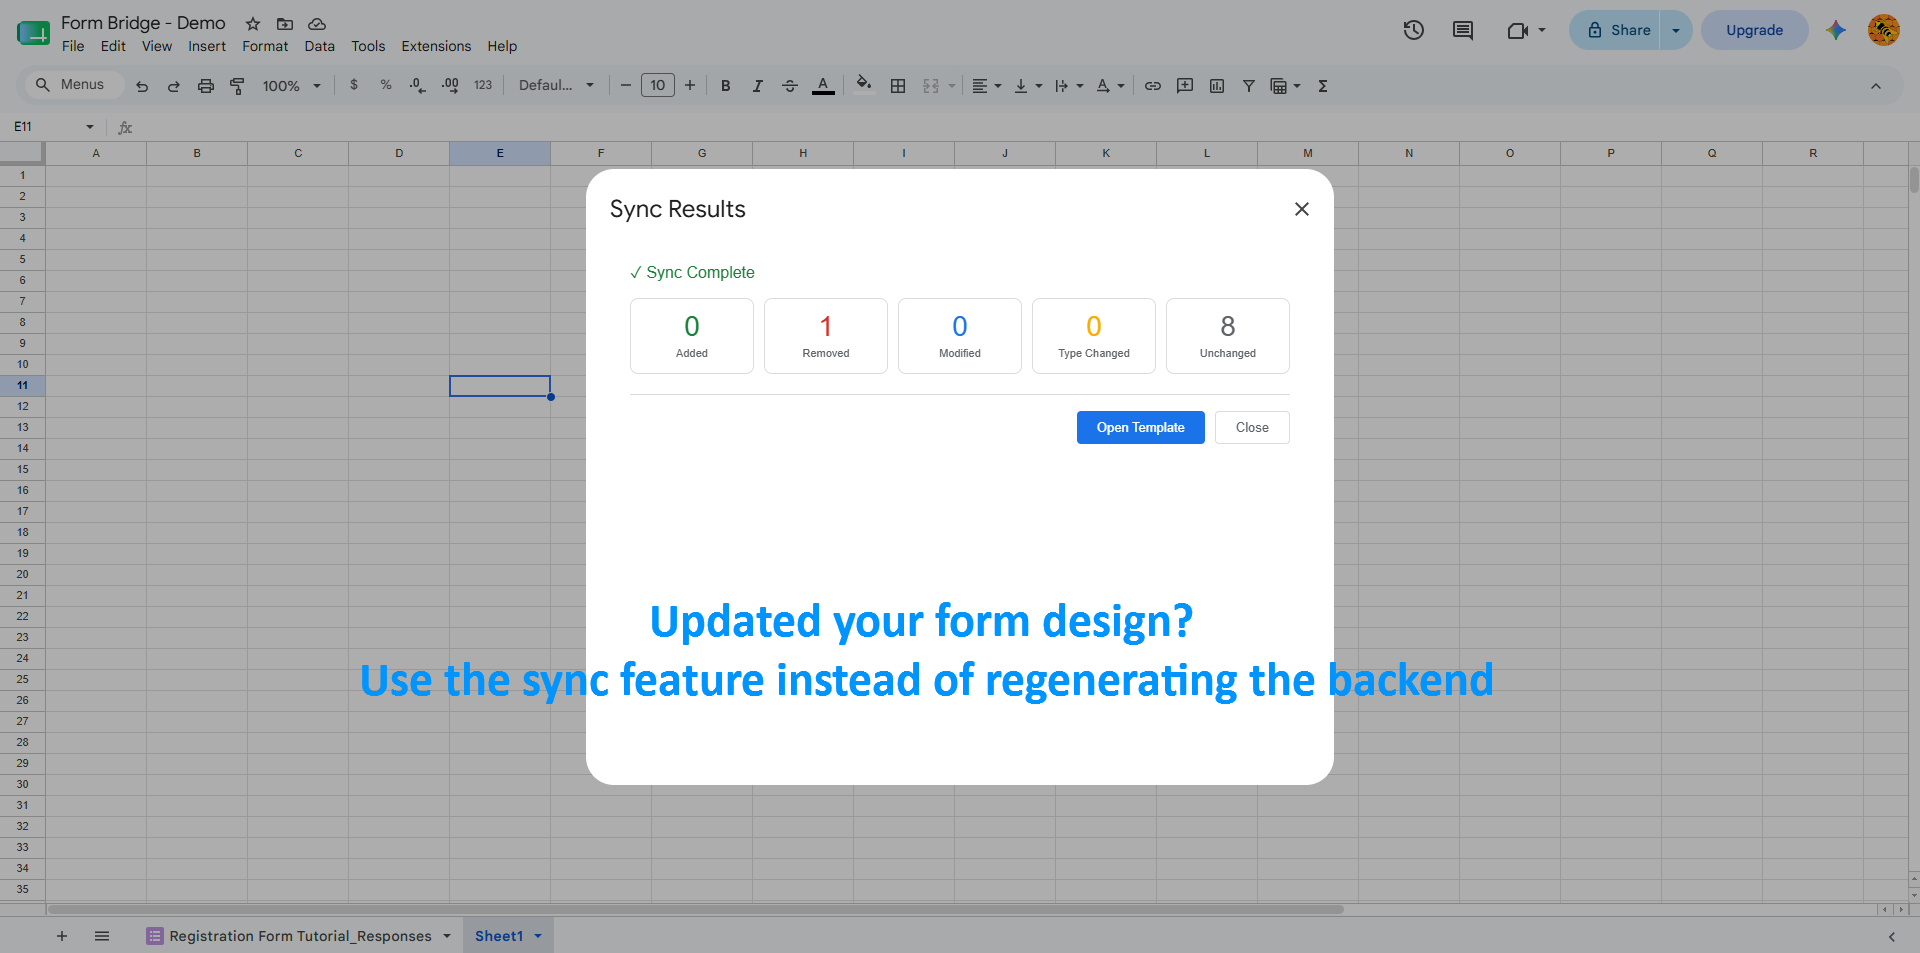Format selection as percent
This screenshot has height=953, width=1920.
(x=386, y=85)
